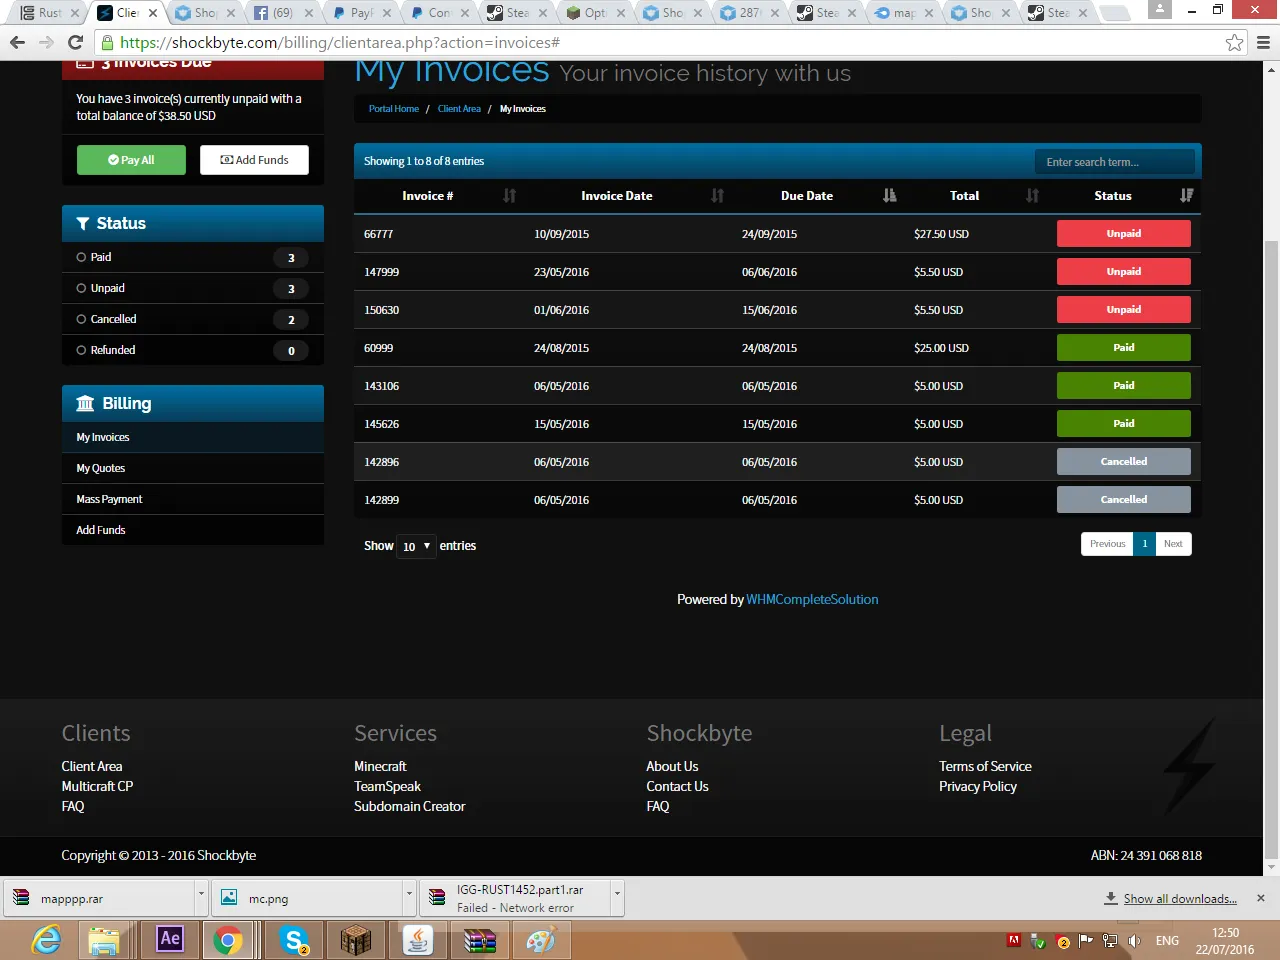Open Skype from the taskbar
The width and height of the screenshot is (1280, 960).
tap(294, 940)
